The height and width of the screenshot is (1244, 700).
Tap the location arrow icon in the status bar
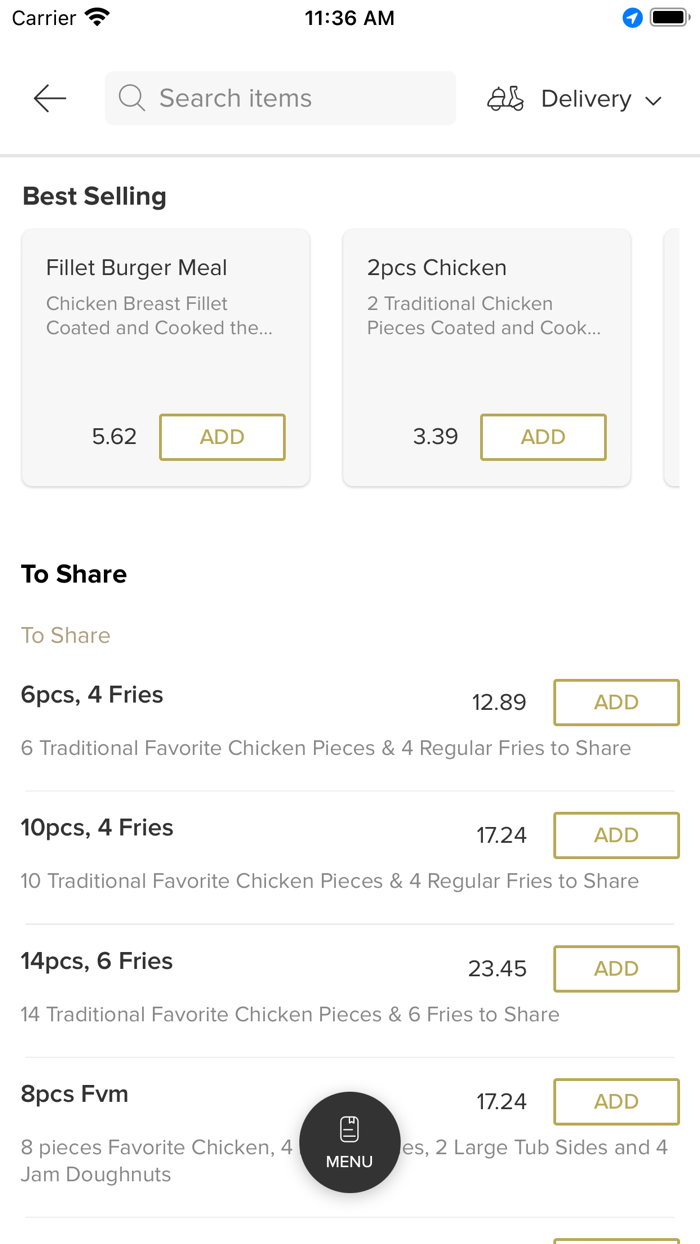point(631,16)
